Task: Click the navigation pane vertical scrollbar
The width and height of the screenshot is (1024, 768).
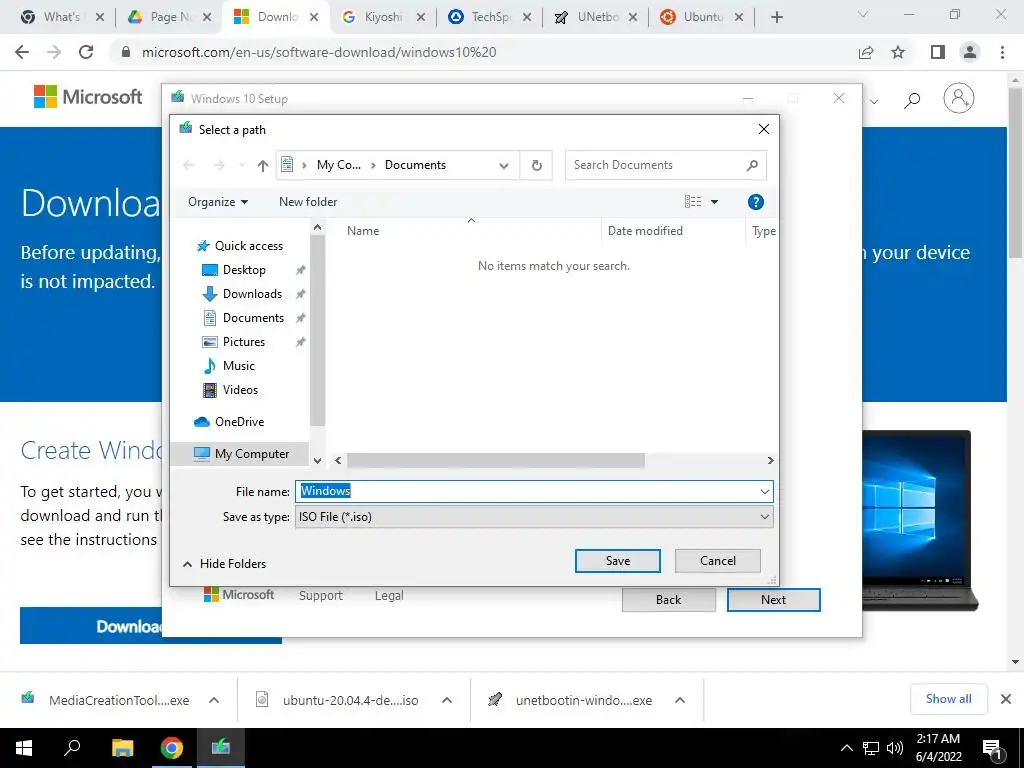Action: pos(317,330)
